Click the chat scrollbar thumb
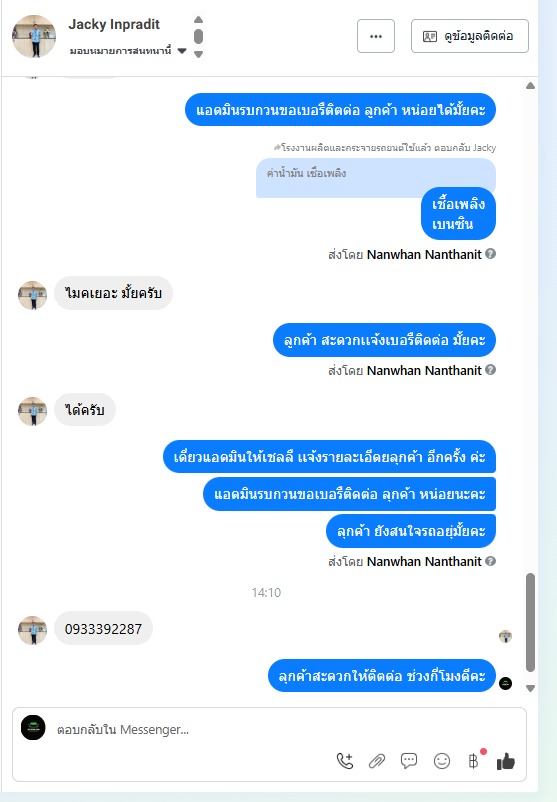Viewport: 557px width, 802px height. (x=530, y=622)
